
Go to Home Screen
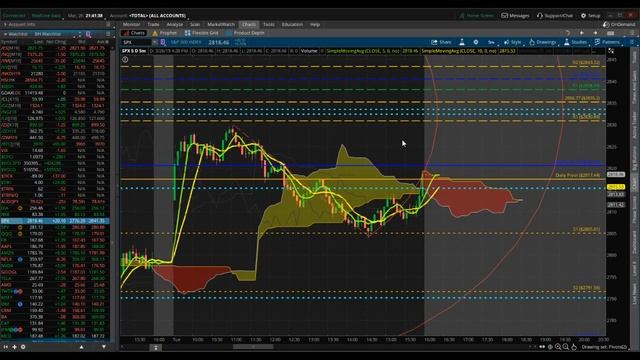click(x=476, y=16)
